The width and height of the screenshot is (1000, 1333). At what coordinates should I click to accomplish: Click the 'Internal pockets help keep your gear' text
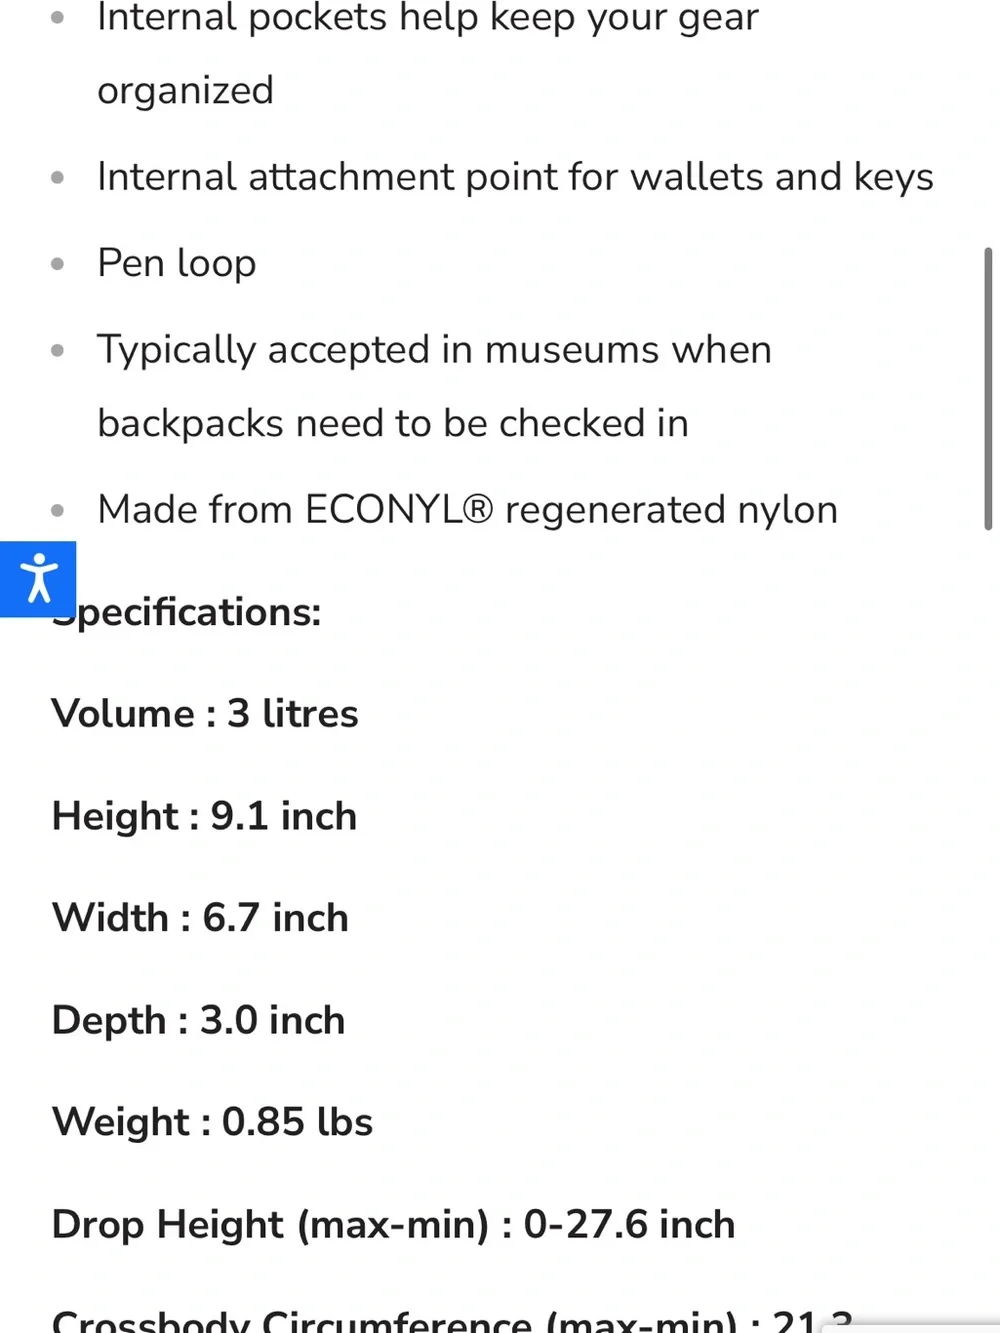pos(428,18)
